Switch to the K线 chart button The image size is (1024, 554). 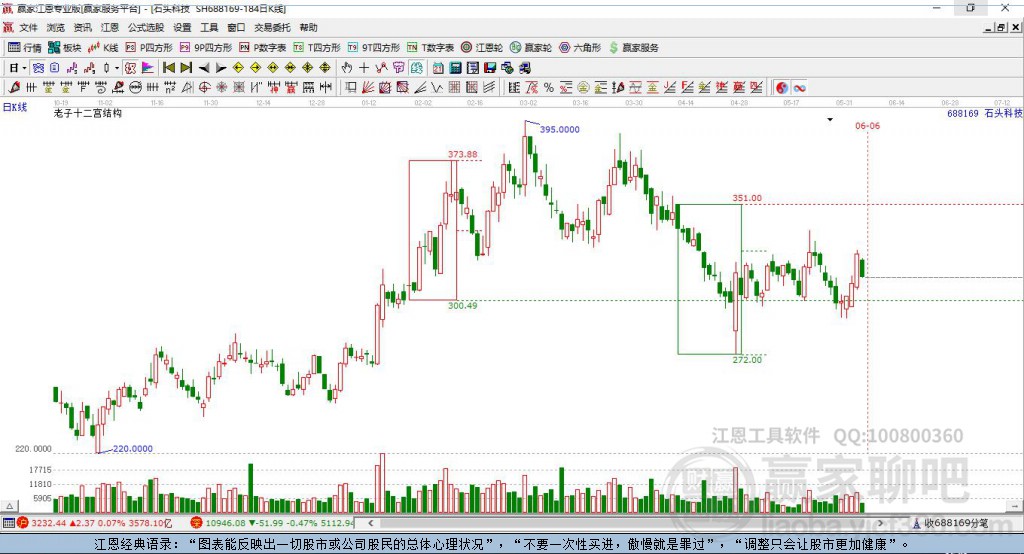point(103,48)
